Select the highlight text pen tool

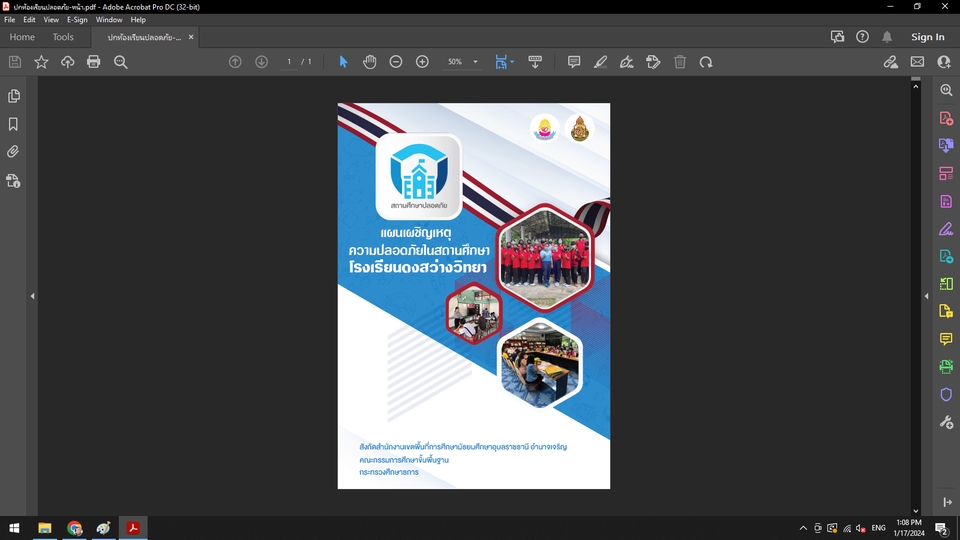click(601, 62)
